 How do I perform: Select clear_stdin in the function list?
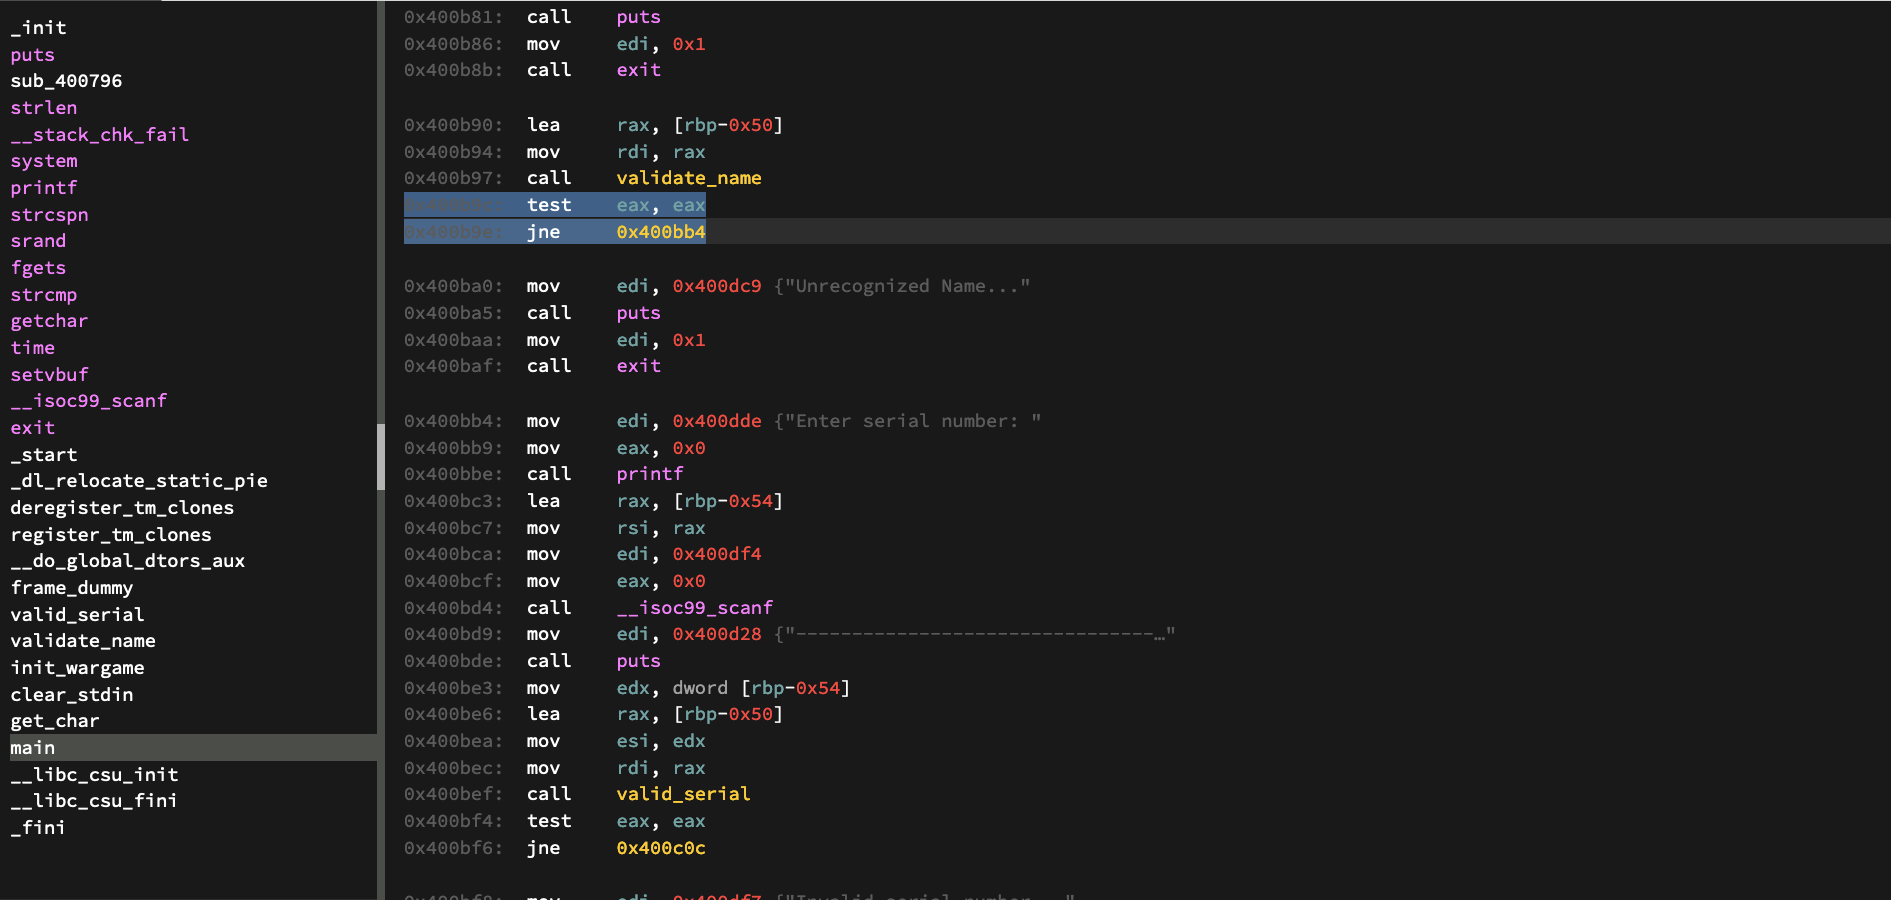pos(71,695)
